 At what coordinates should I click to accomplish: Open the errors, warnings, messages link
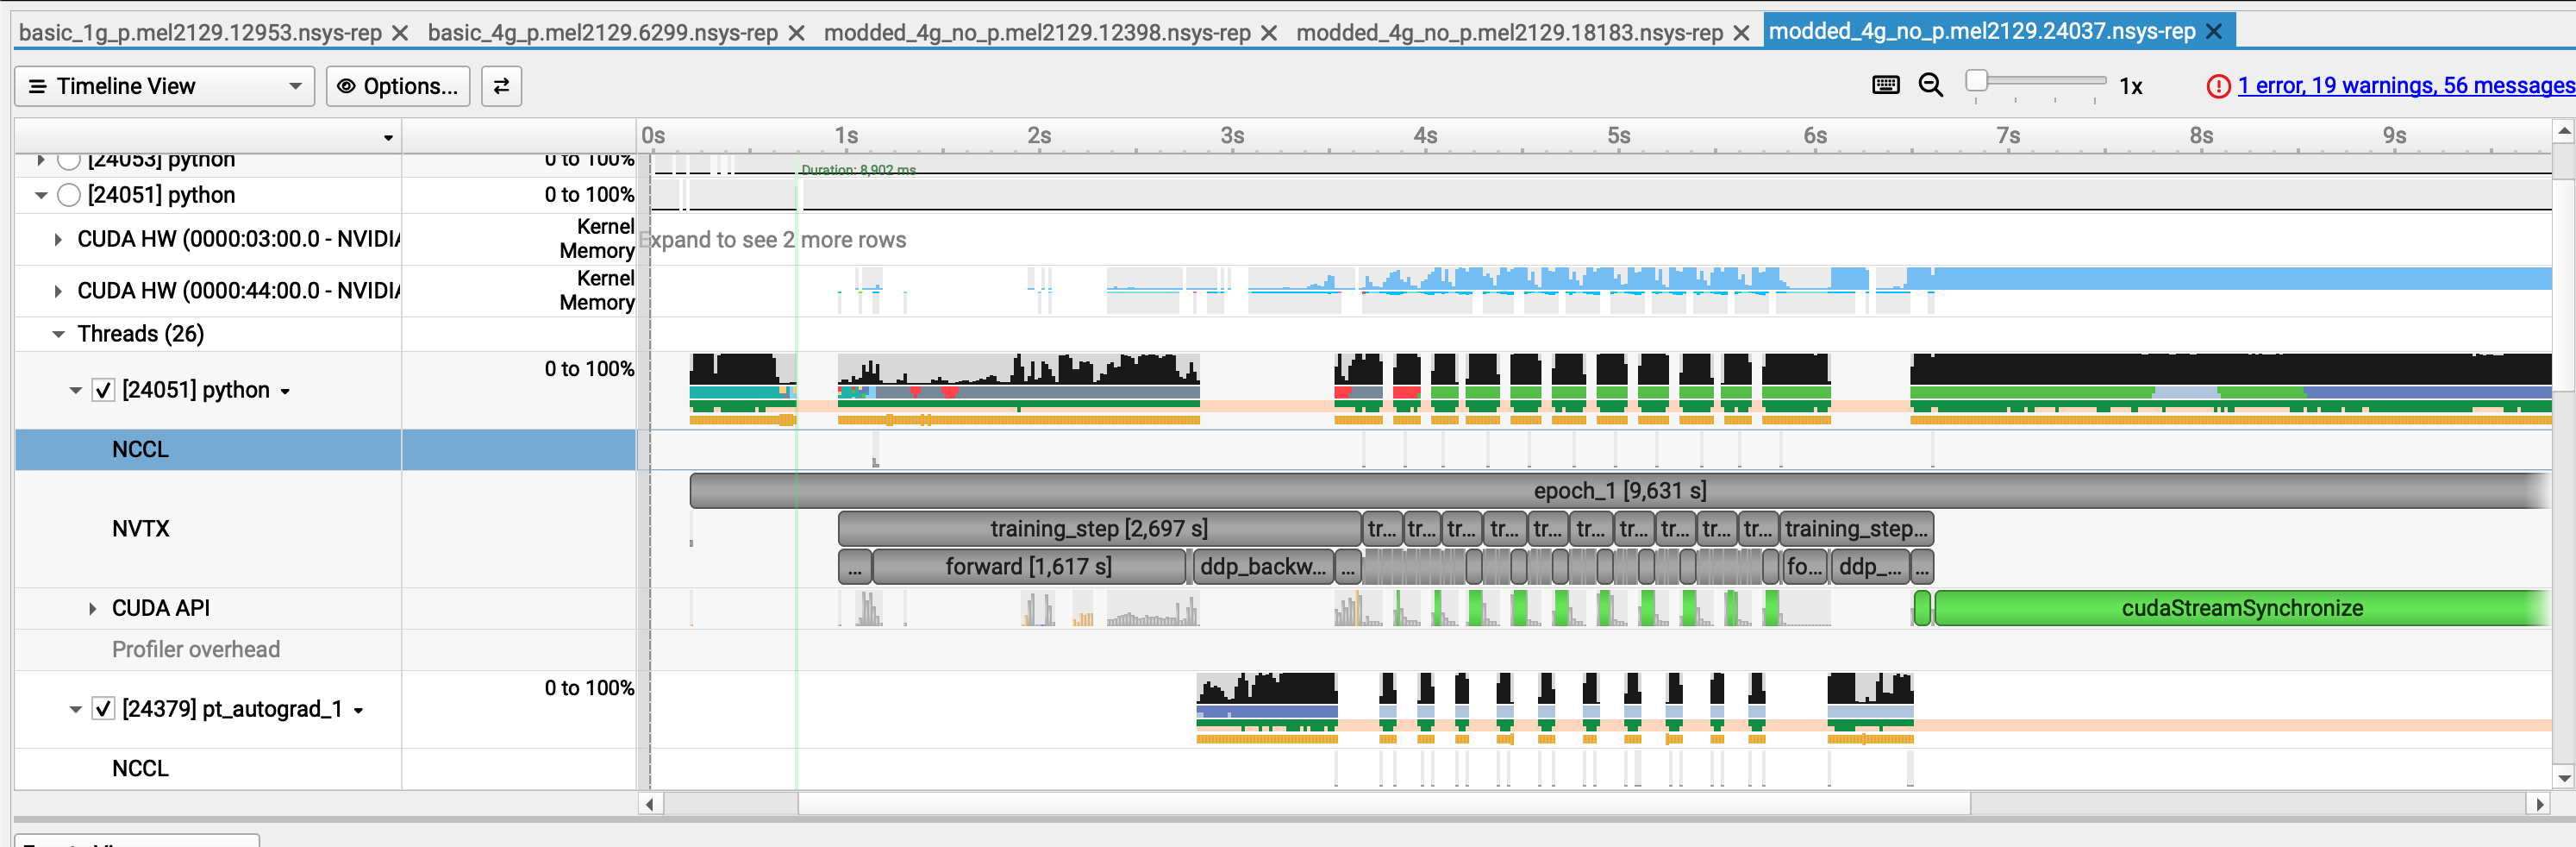pyautogui.click(x=2405, y=86)
